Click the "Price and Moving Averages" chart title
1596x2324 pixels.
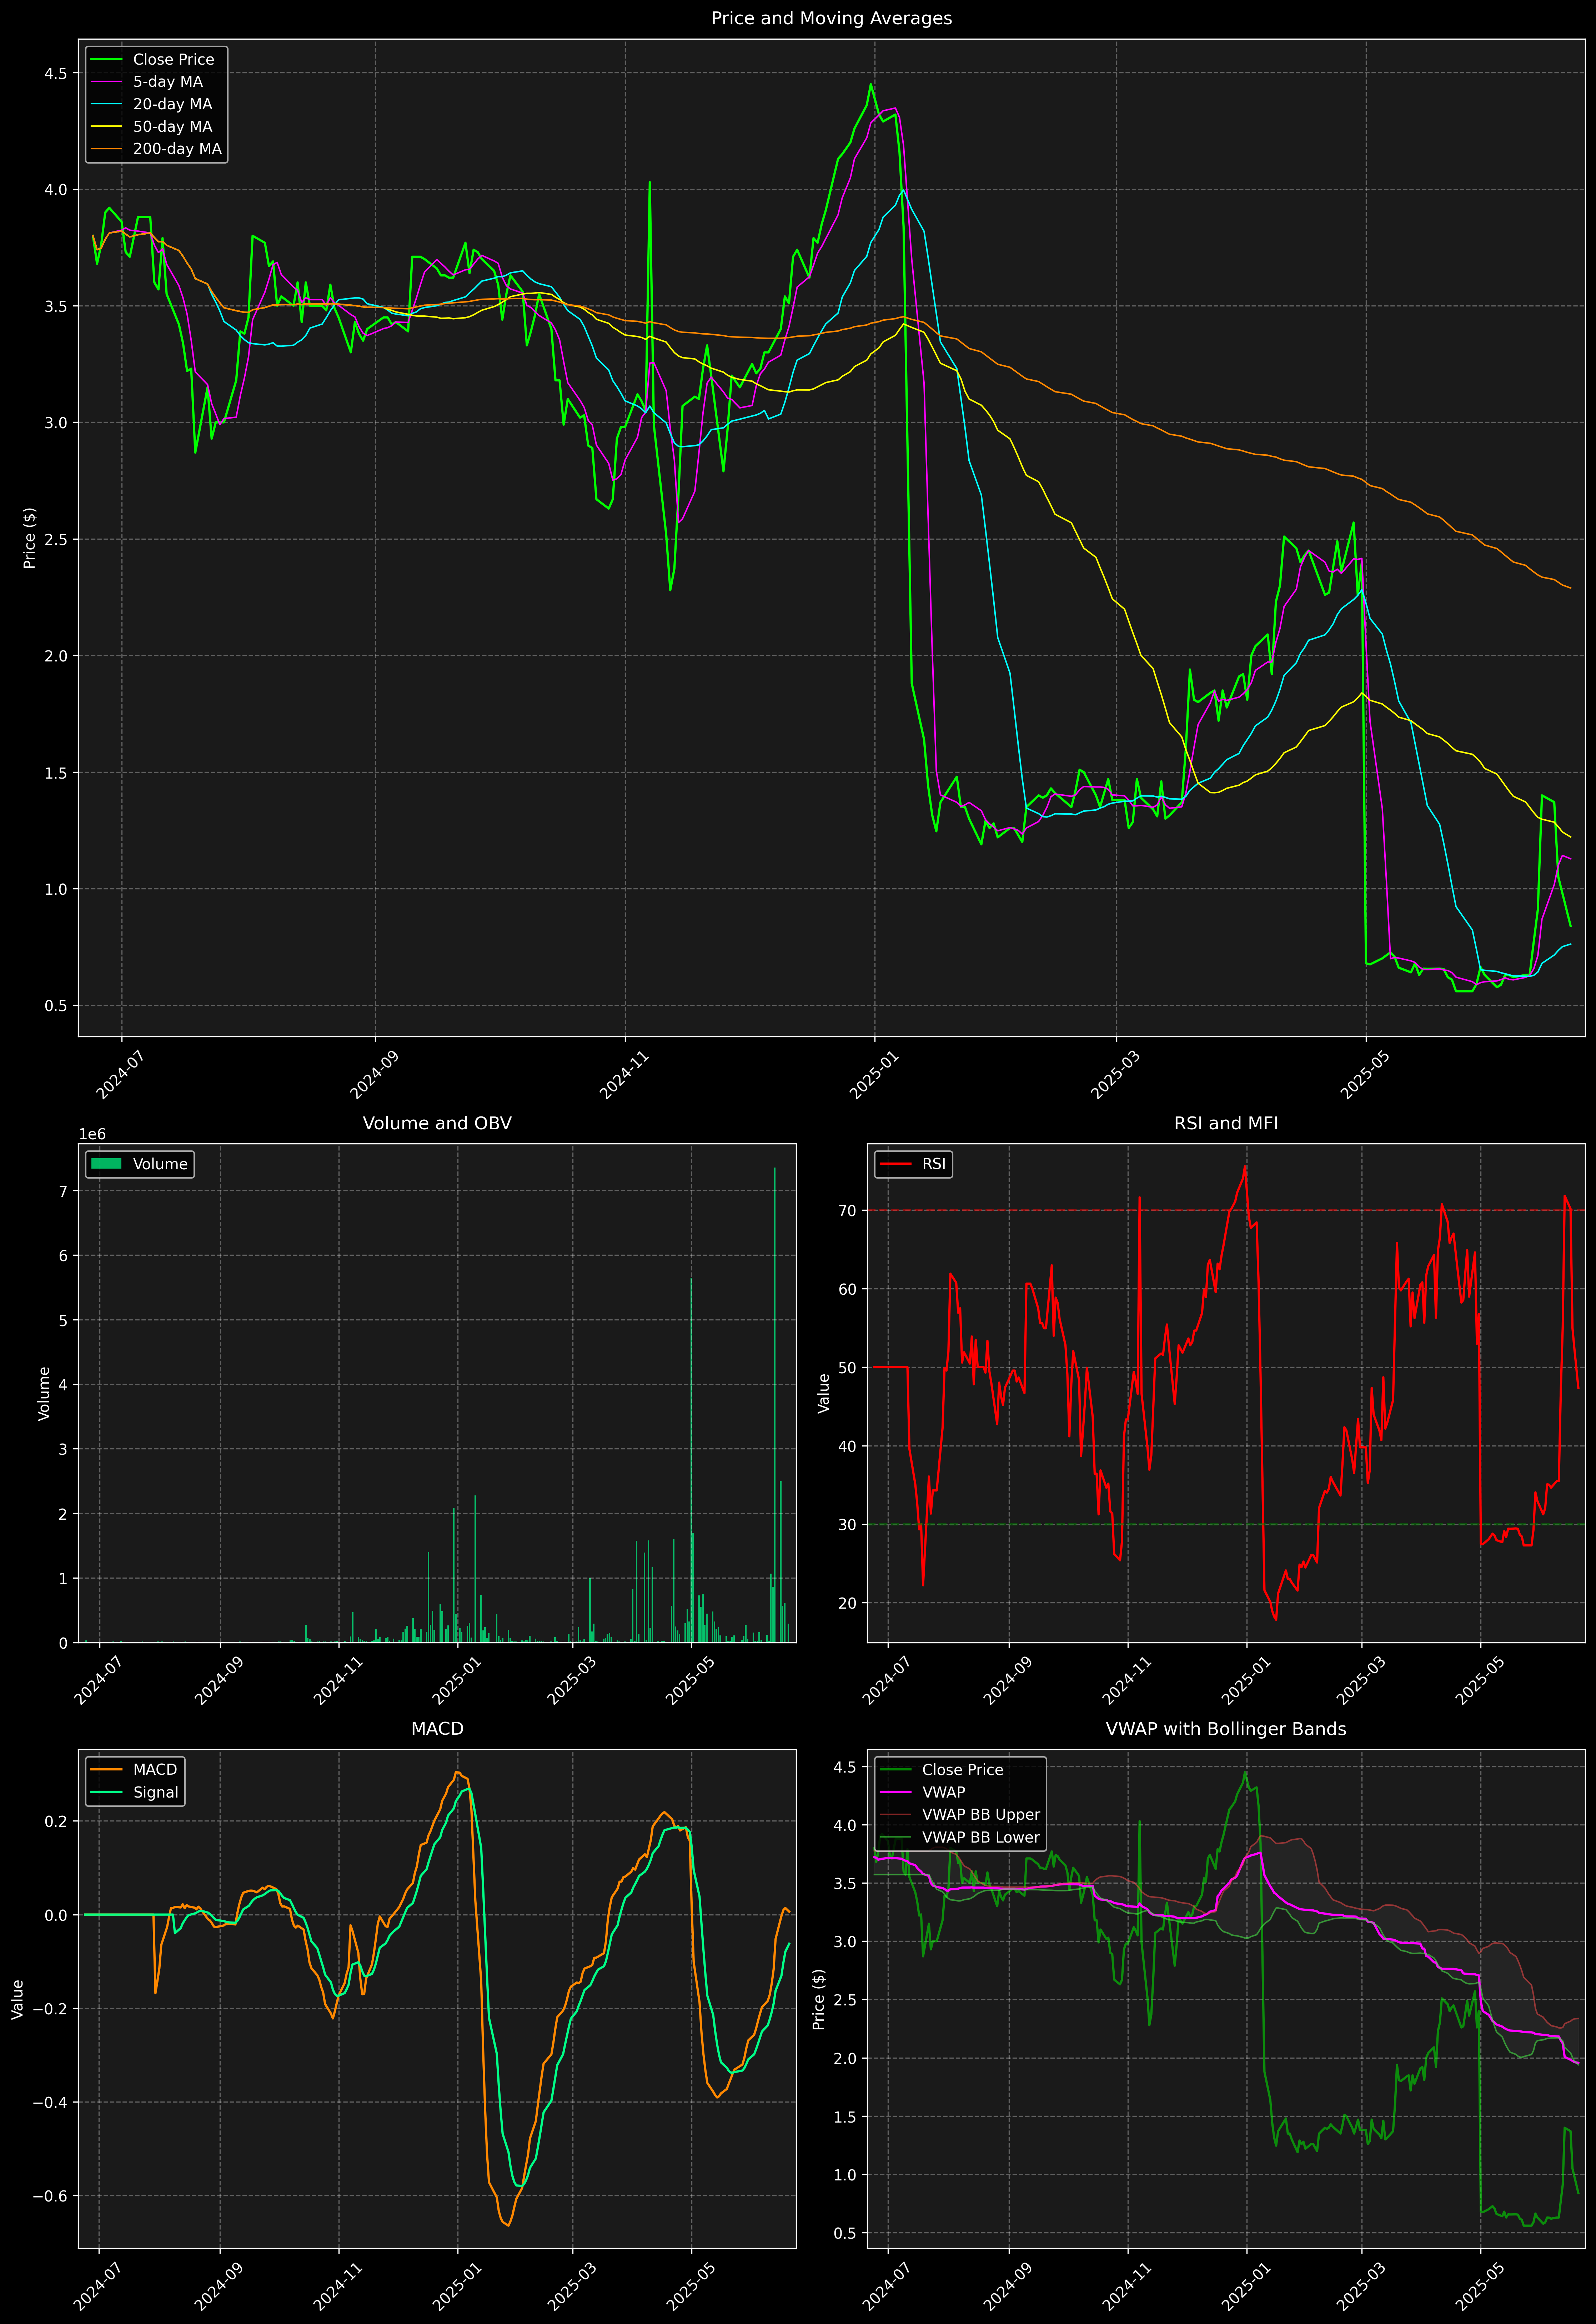click(x=831, y=18)
